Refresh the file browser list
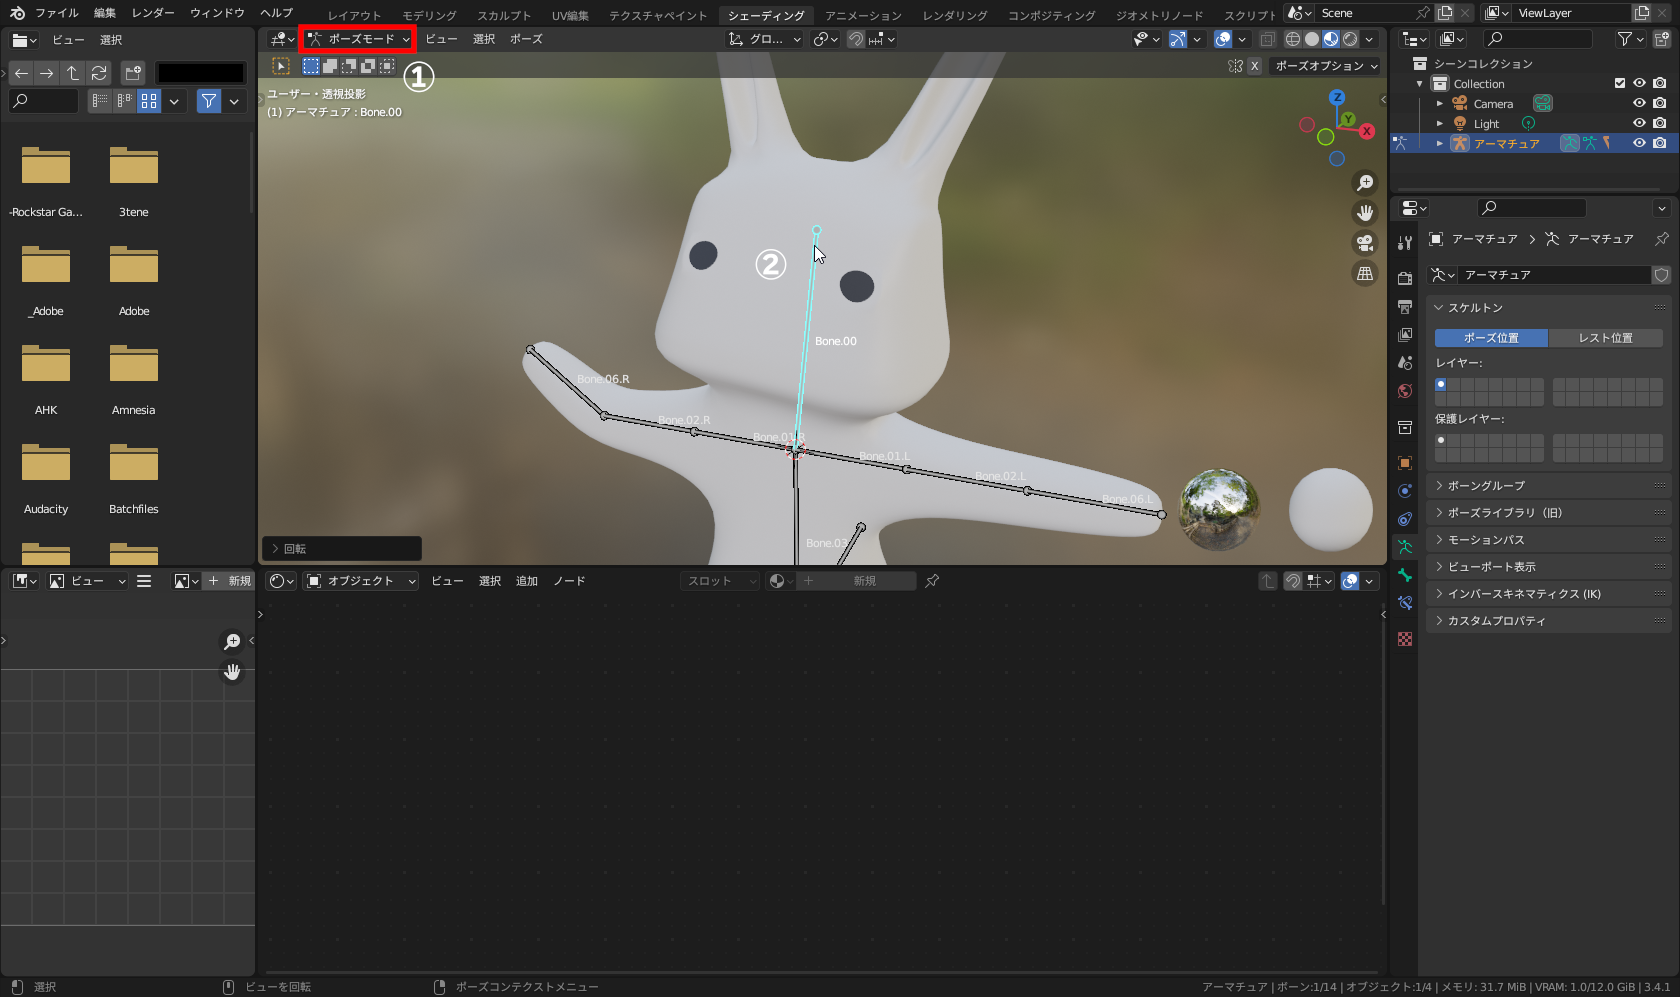Viewport: 1680px width, 997px height. point(98,73)
